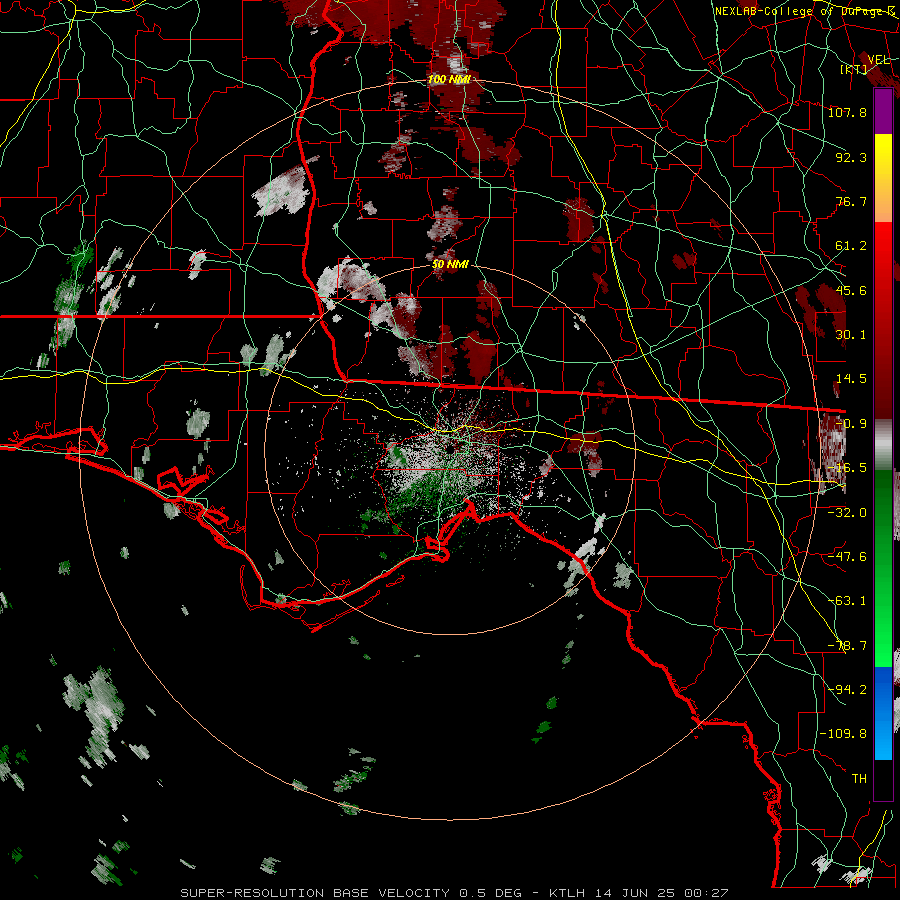Select the -109.8 velocity scale value

click(x=843, y=734)
